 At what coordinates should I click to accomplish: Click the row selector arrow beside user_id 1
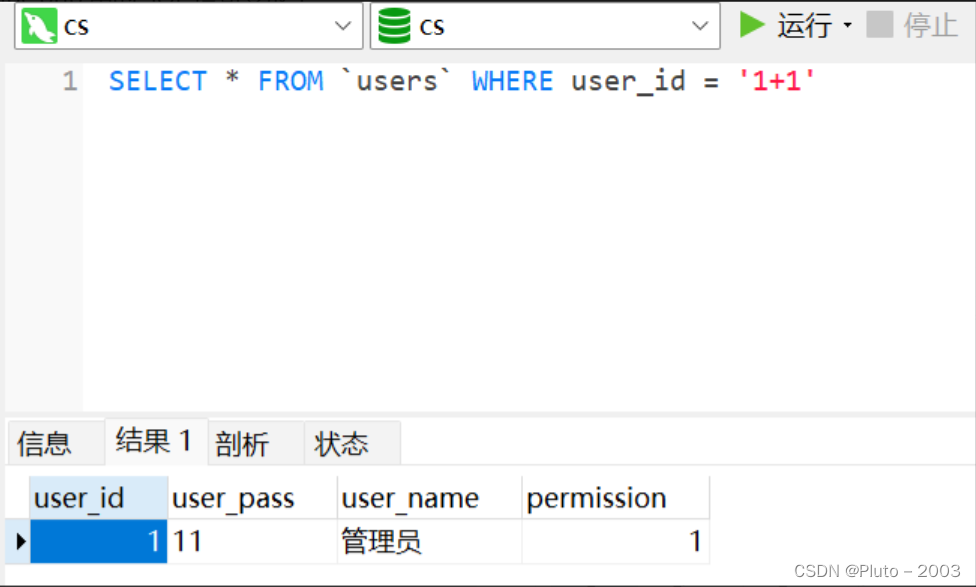pos(18,541)
